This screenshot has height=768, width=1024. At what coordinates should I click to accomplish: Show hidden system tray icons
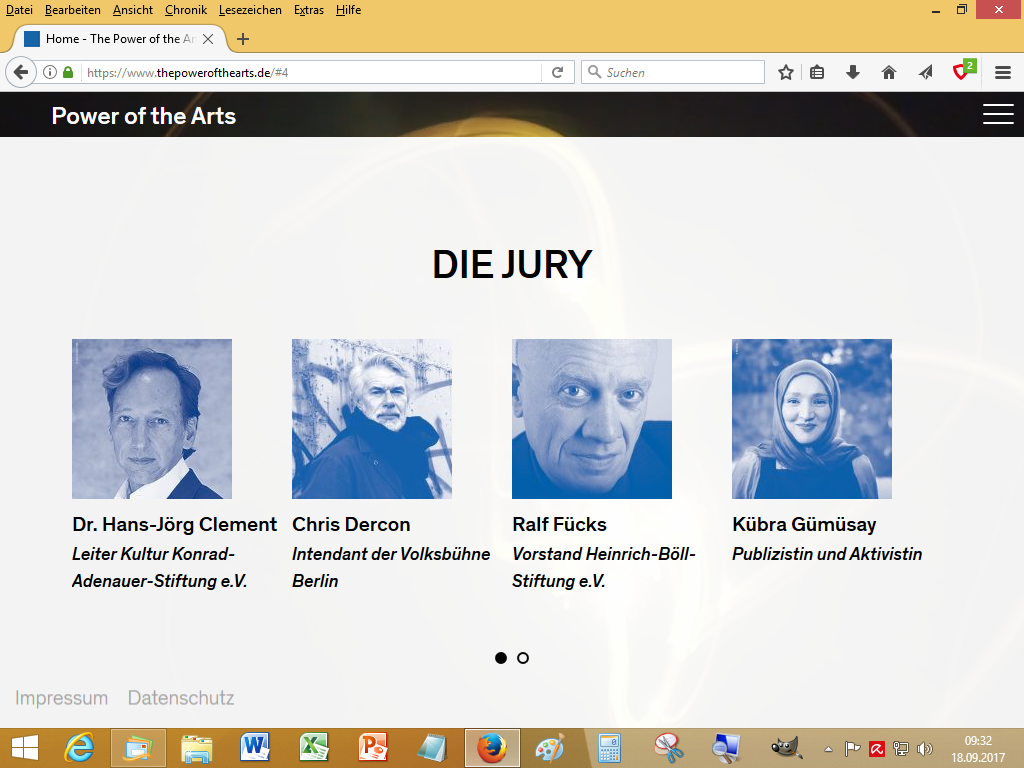click(828, 749)
